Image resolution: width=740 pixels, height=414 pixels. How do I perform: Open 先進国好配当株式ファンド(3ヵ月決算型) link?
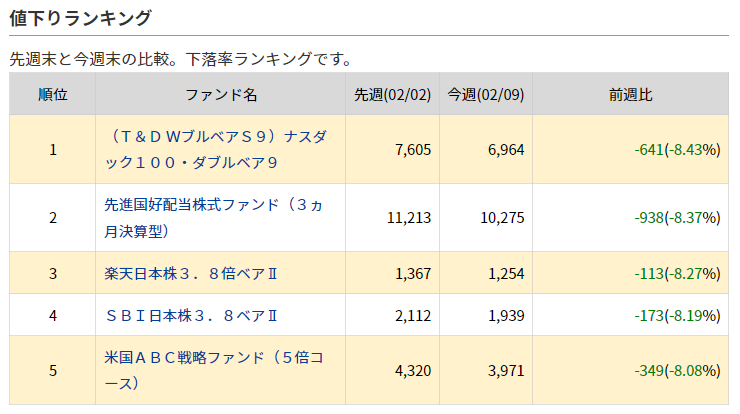(213, 218)
